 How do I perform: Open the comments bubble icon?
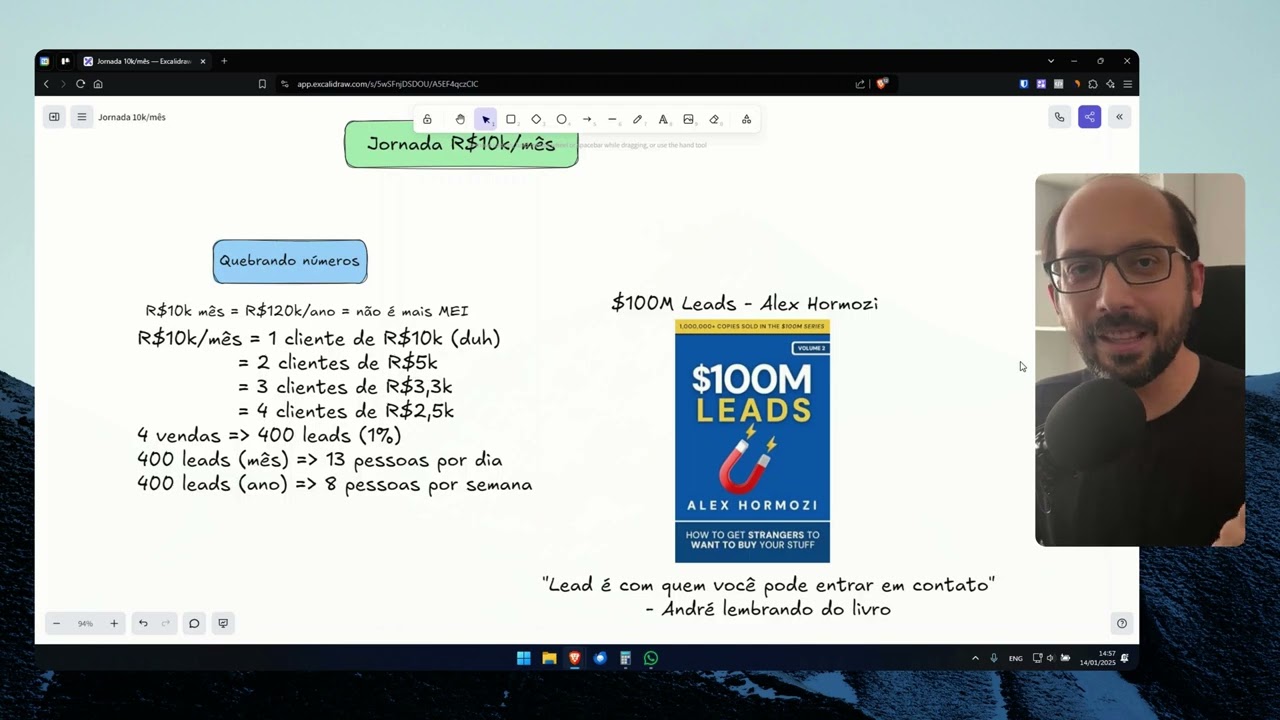[194, 623]
